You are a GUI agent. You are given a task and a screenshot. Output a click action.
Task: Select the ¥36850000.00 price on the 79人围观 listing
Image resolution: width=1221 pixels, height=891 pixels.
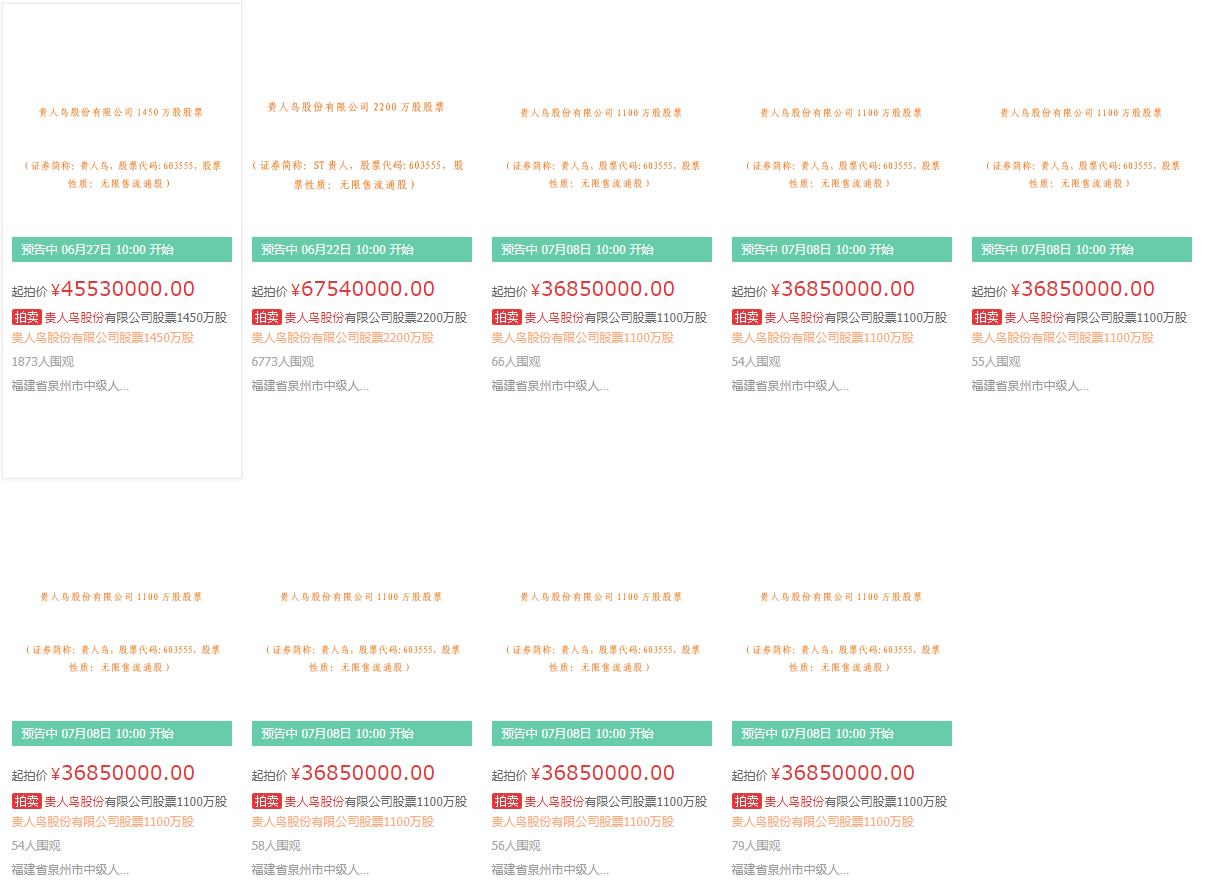click(x=843, y=773)
